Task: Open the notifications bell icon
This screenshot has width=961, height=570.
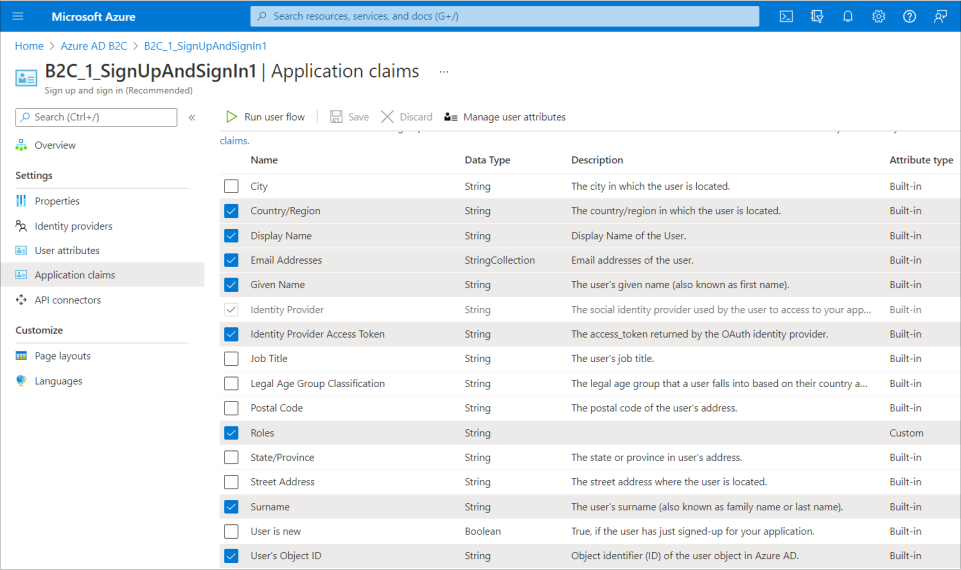Action: tap(848, 16)
